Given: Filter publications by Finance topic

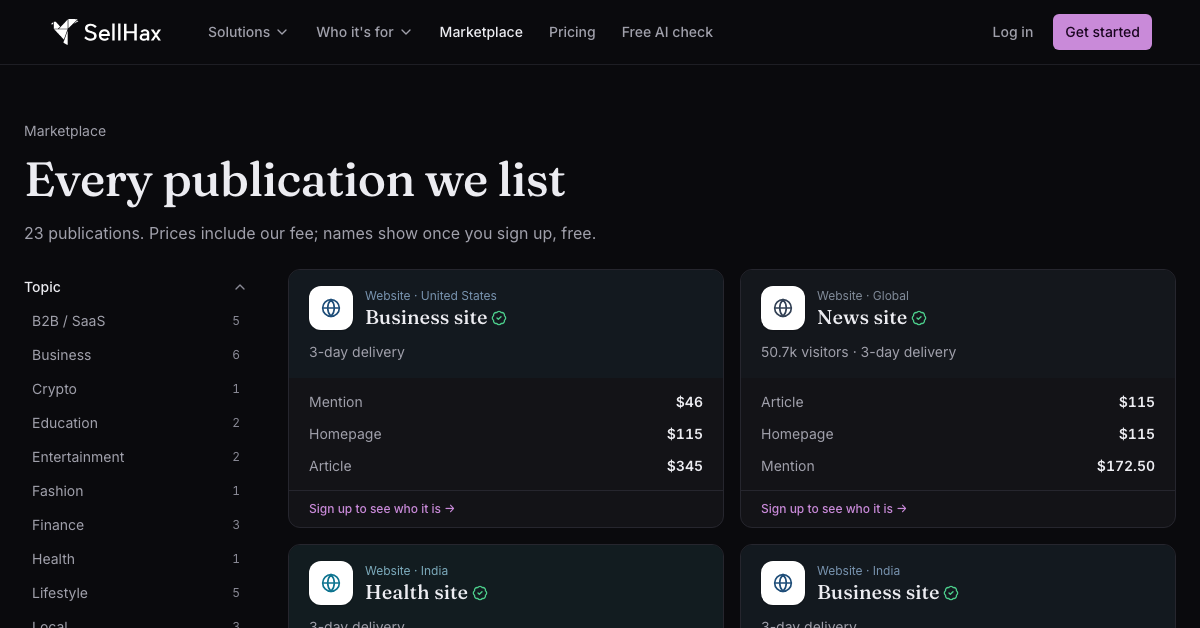Looking at the screenshot, I should point(136,525).
